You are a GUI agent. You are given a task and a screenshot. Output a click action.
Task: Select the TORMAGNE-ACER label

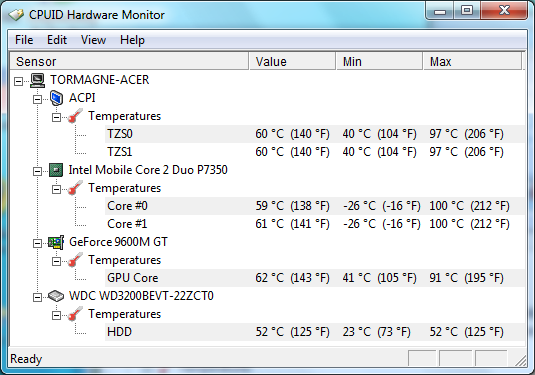pos(100,80)
